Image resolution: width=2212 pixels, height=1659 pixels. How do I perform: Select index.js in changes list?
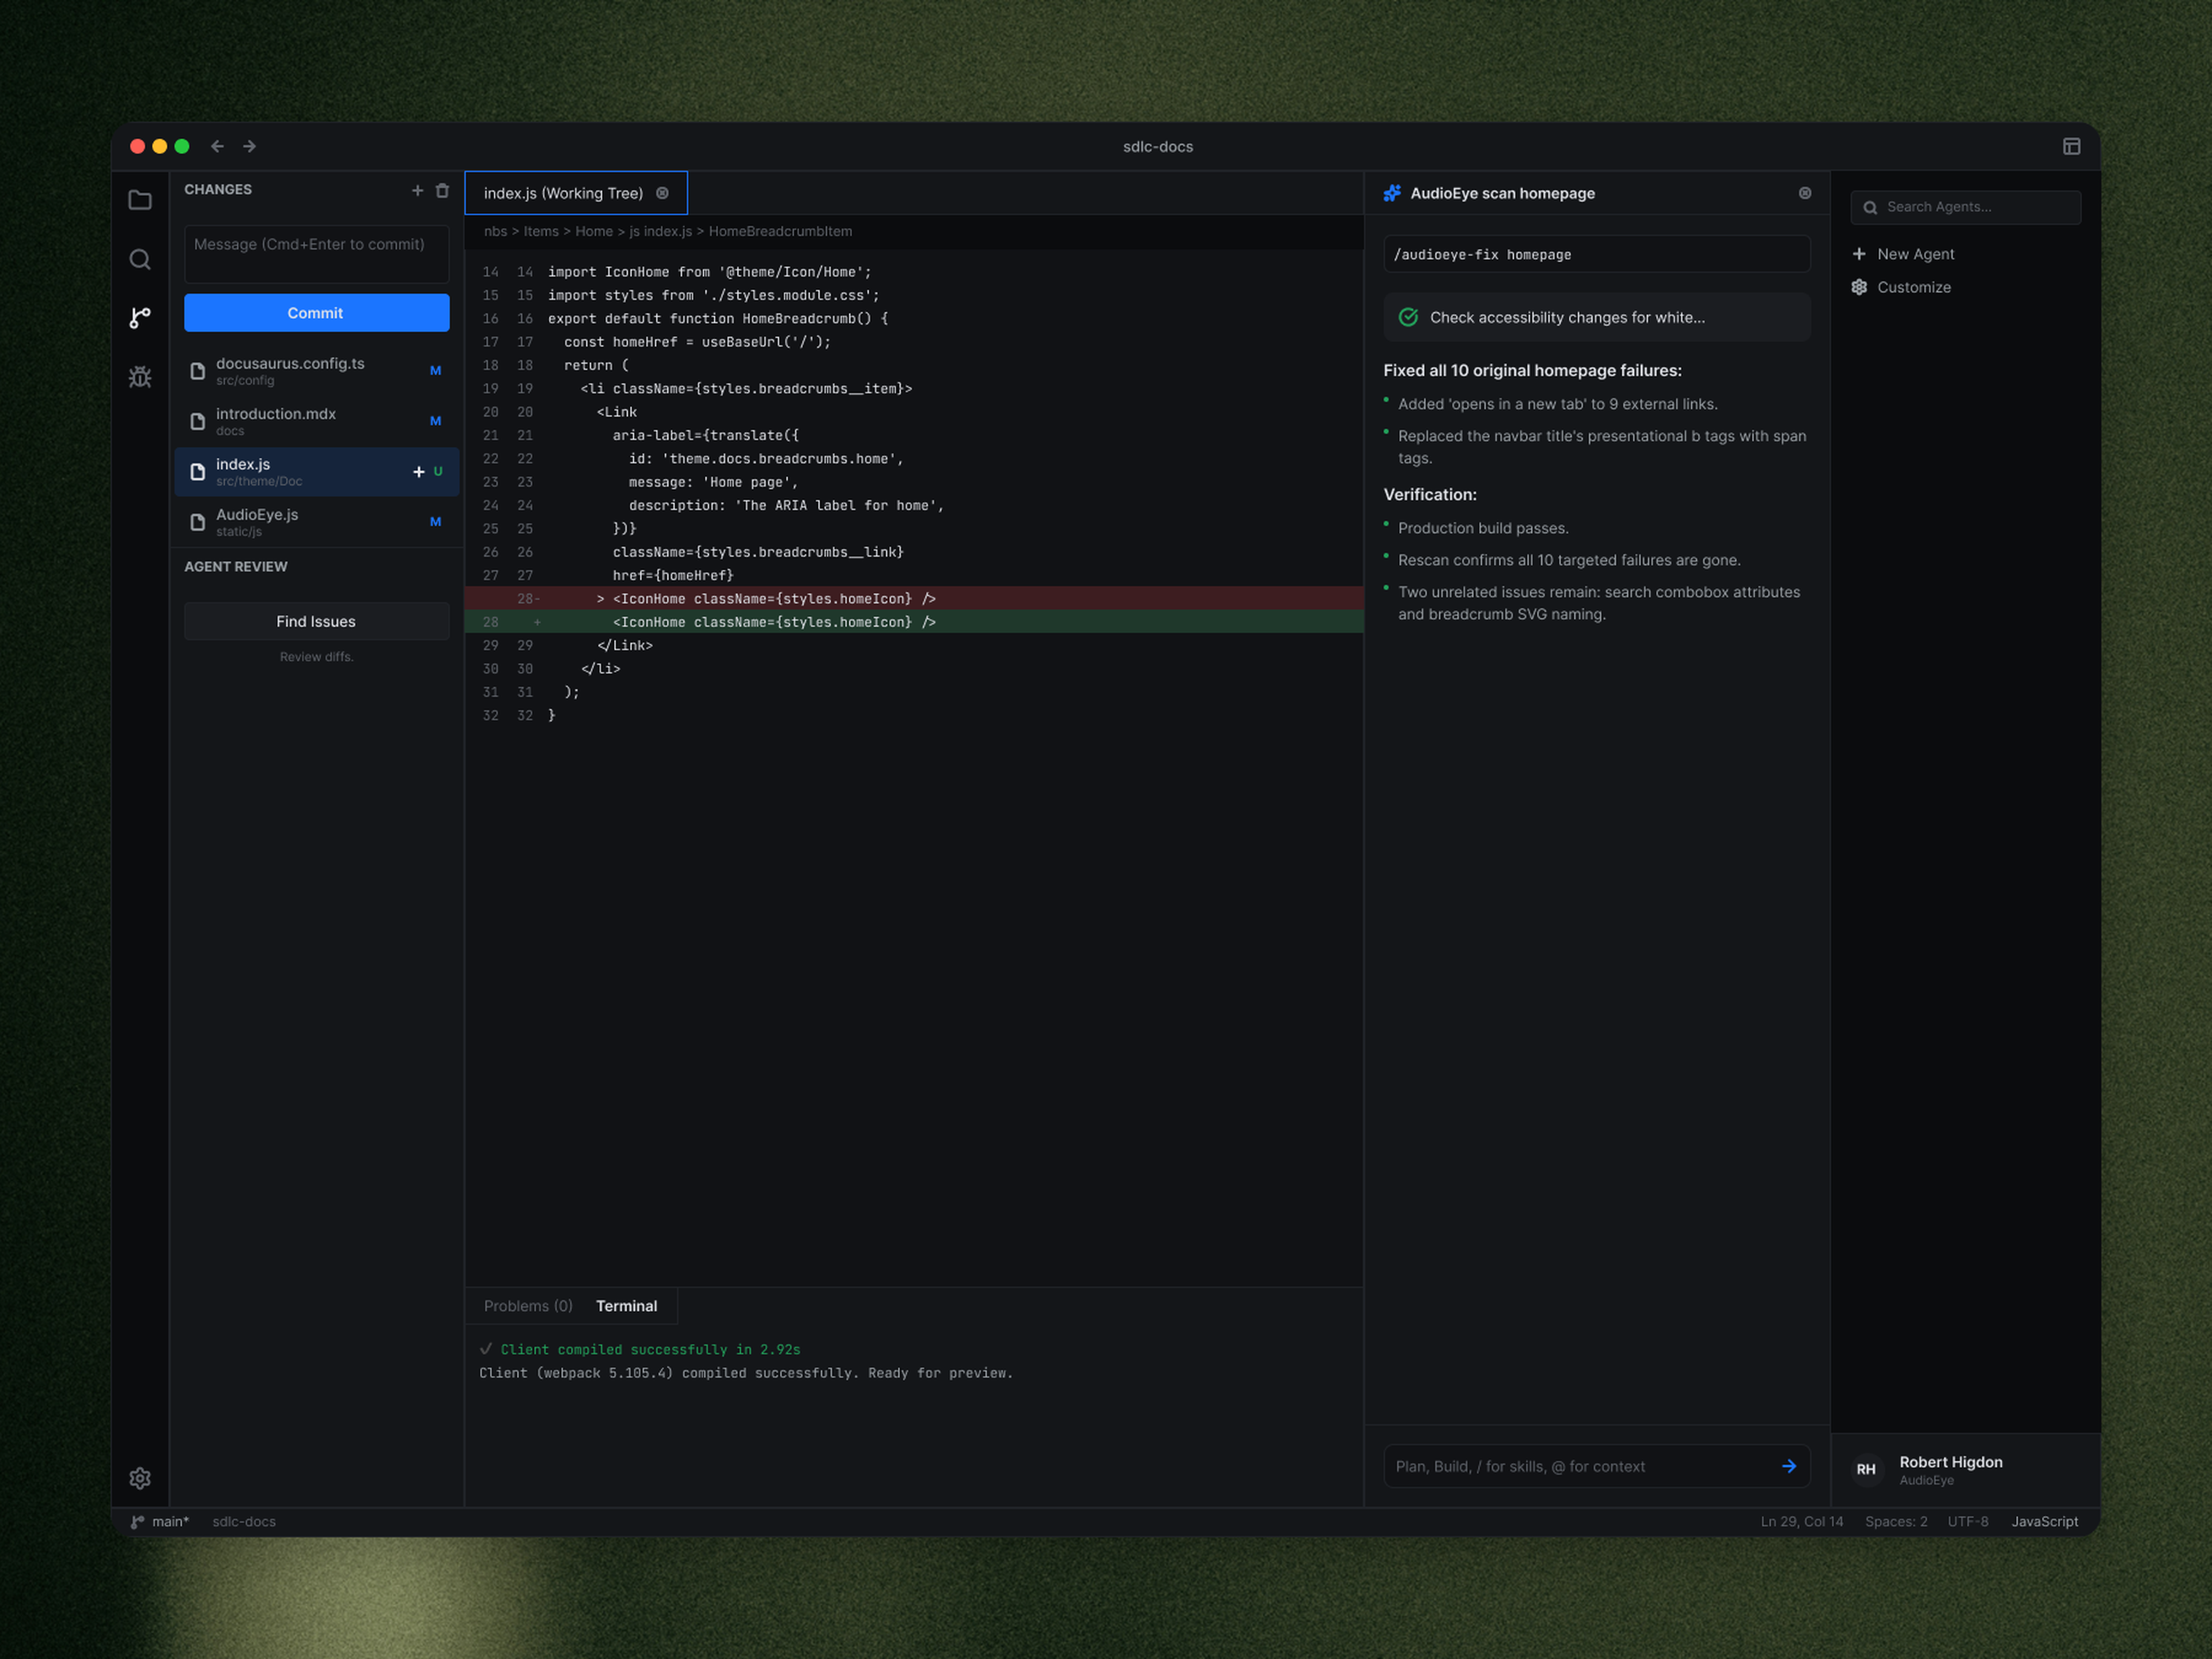[316, 472]
